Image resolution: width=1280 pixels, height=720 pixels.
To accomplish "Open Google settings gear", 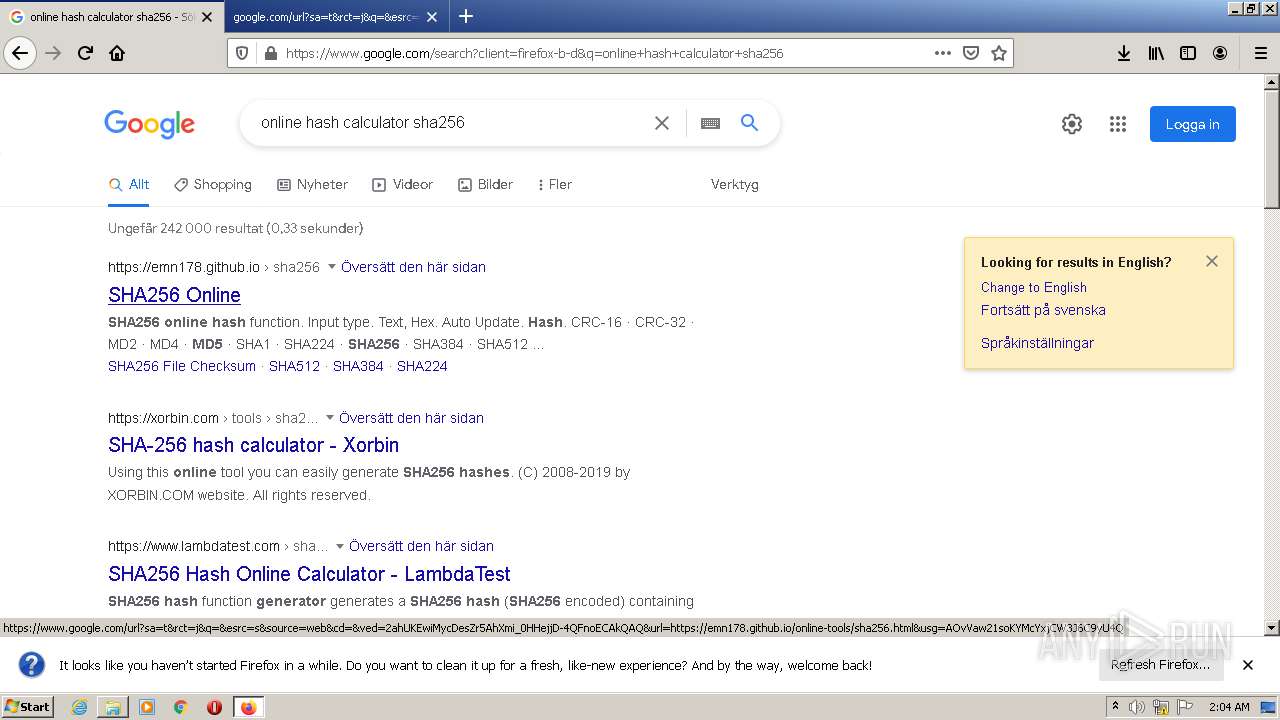I will [x=1072, y=124].
